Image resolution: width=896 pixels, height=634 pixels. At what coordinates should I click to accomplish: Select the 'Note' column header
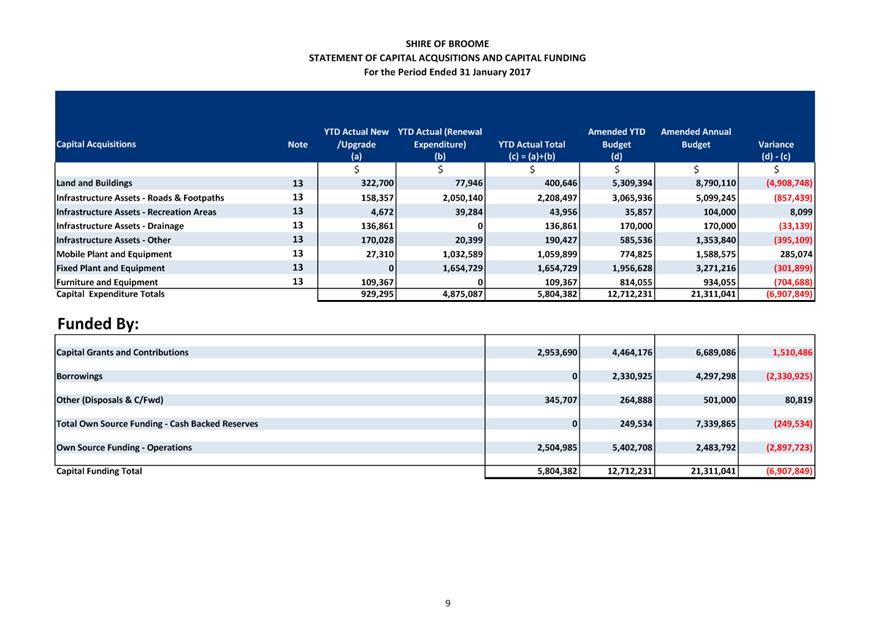[297, 144]
